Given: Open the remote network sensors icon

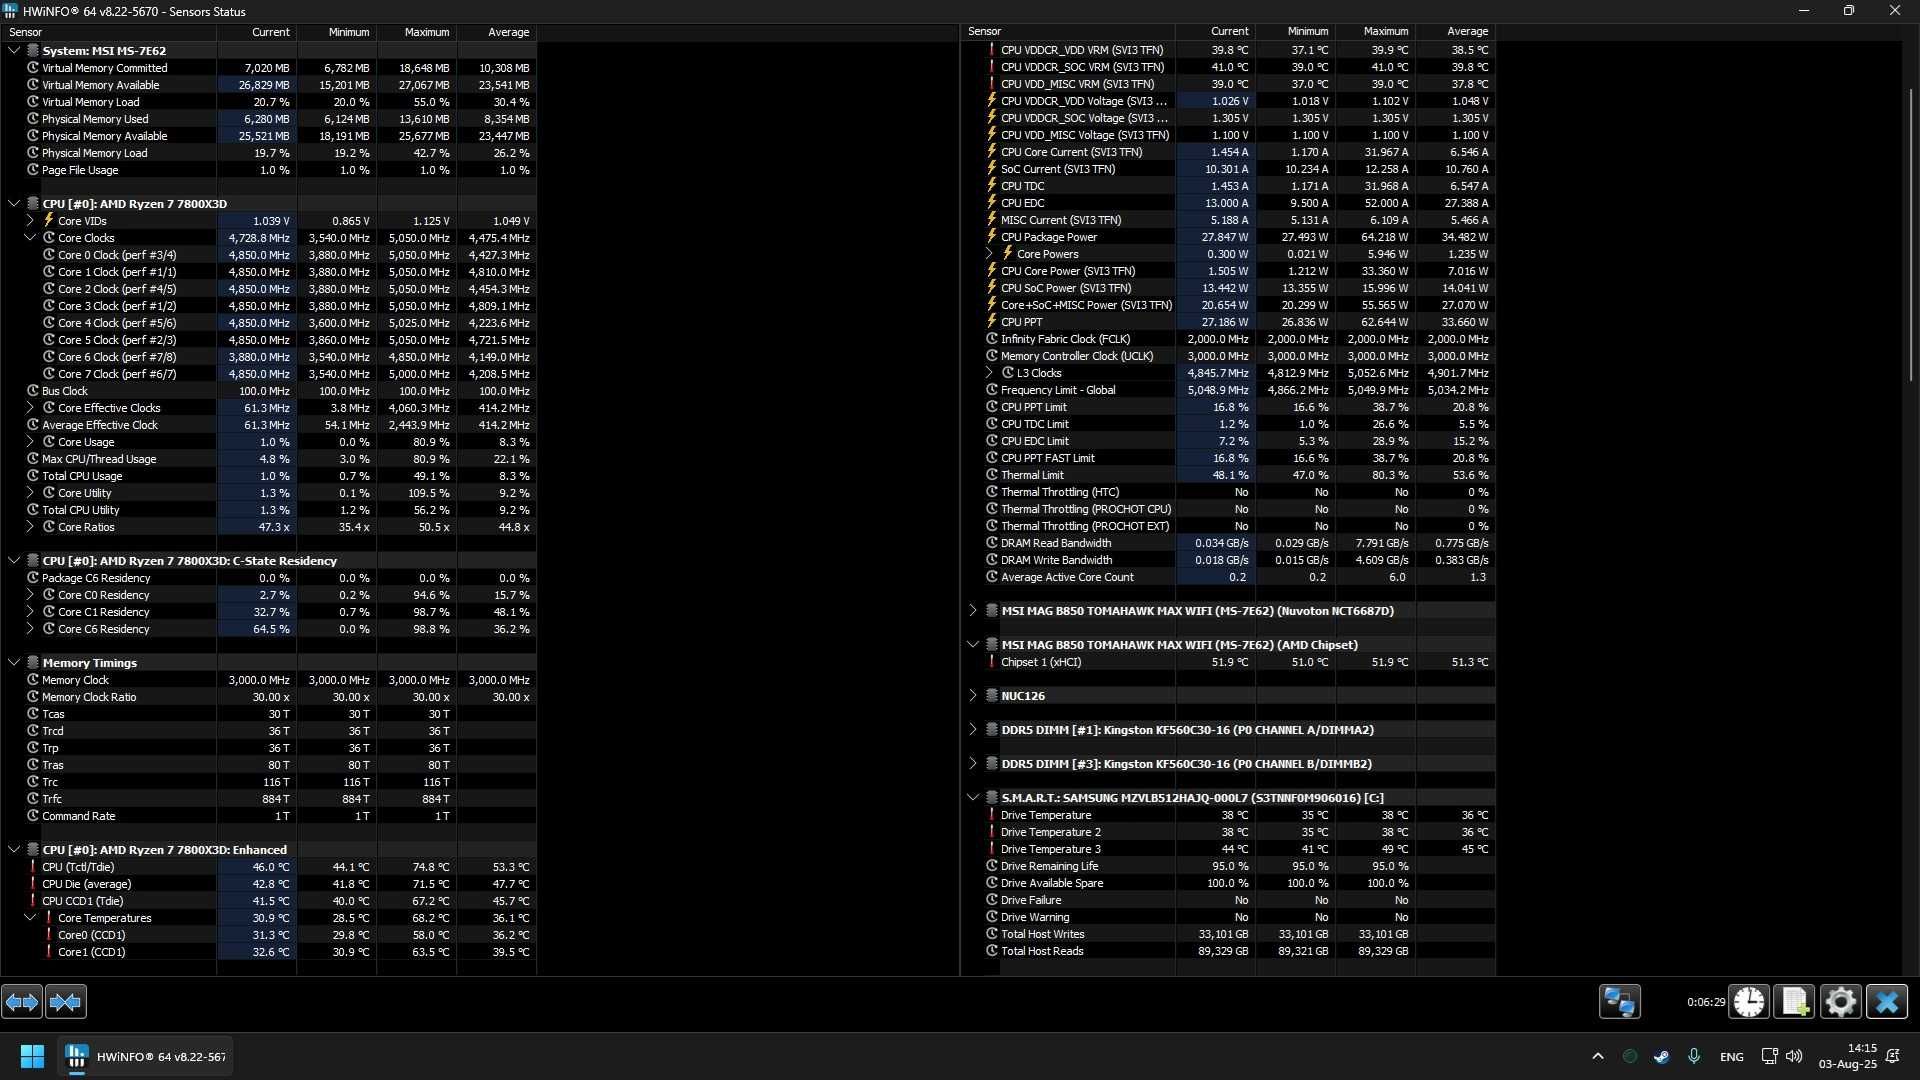Looking at the screenshot, I should coord(1619,1001).
